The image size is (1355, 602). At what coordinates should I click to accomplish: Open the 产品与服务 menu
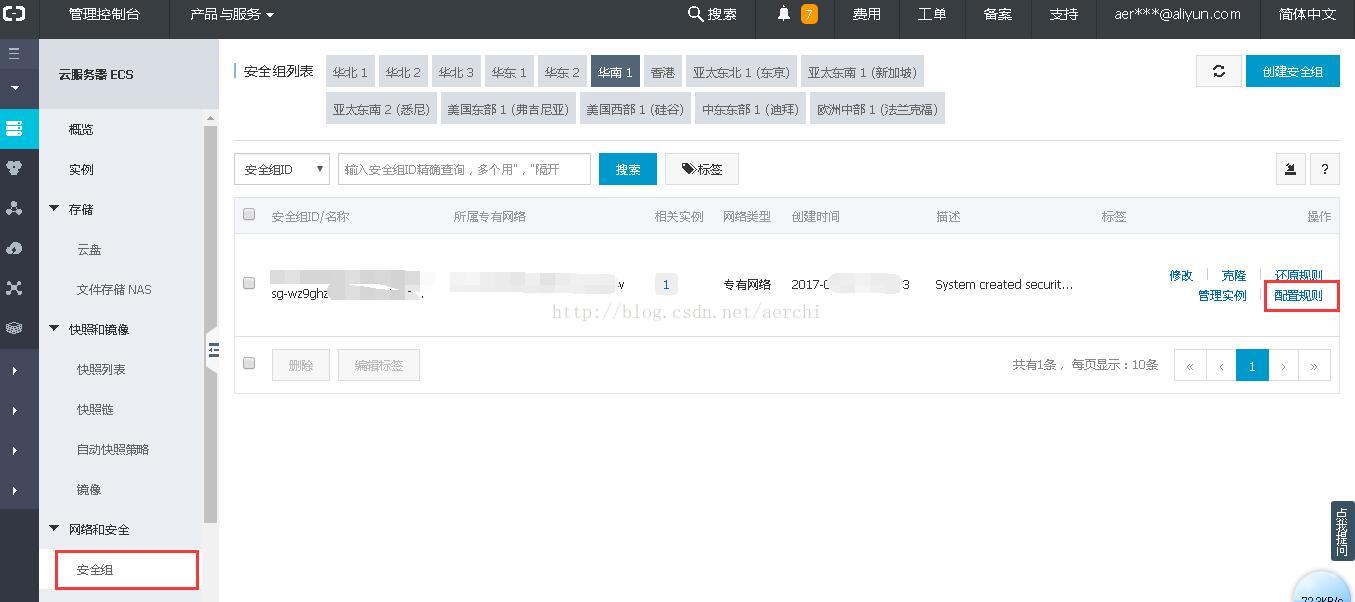[228, 14]
